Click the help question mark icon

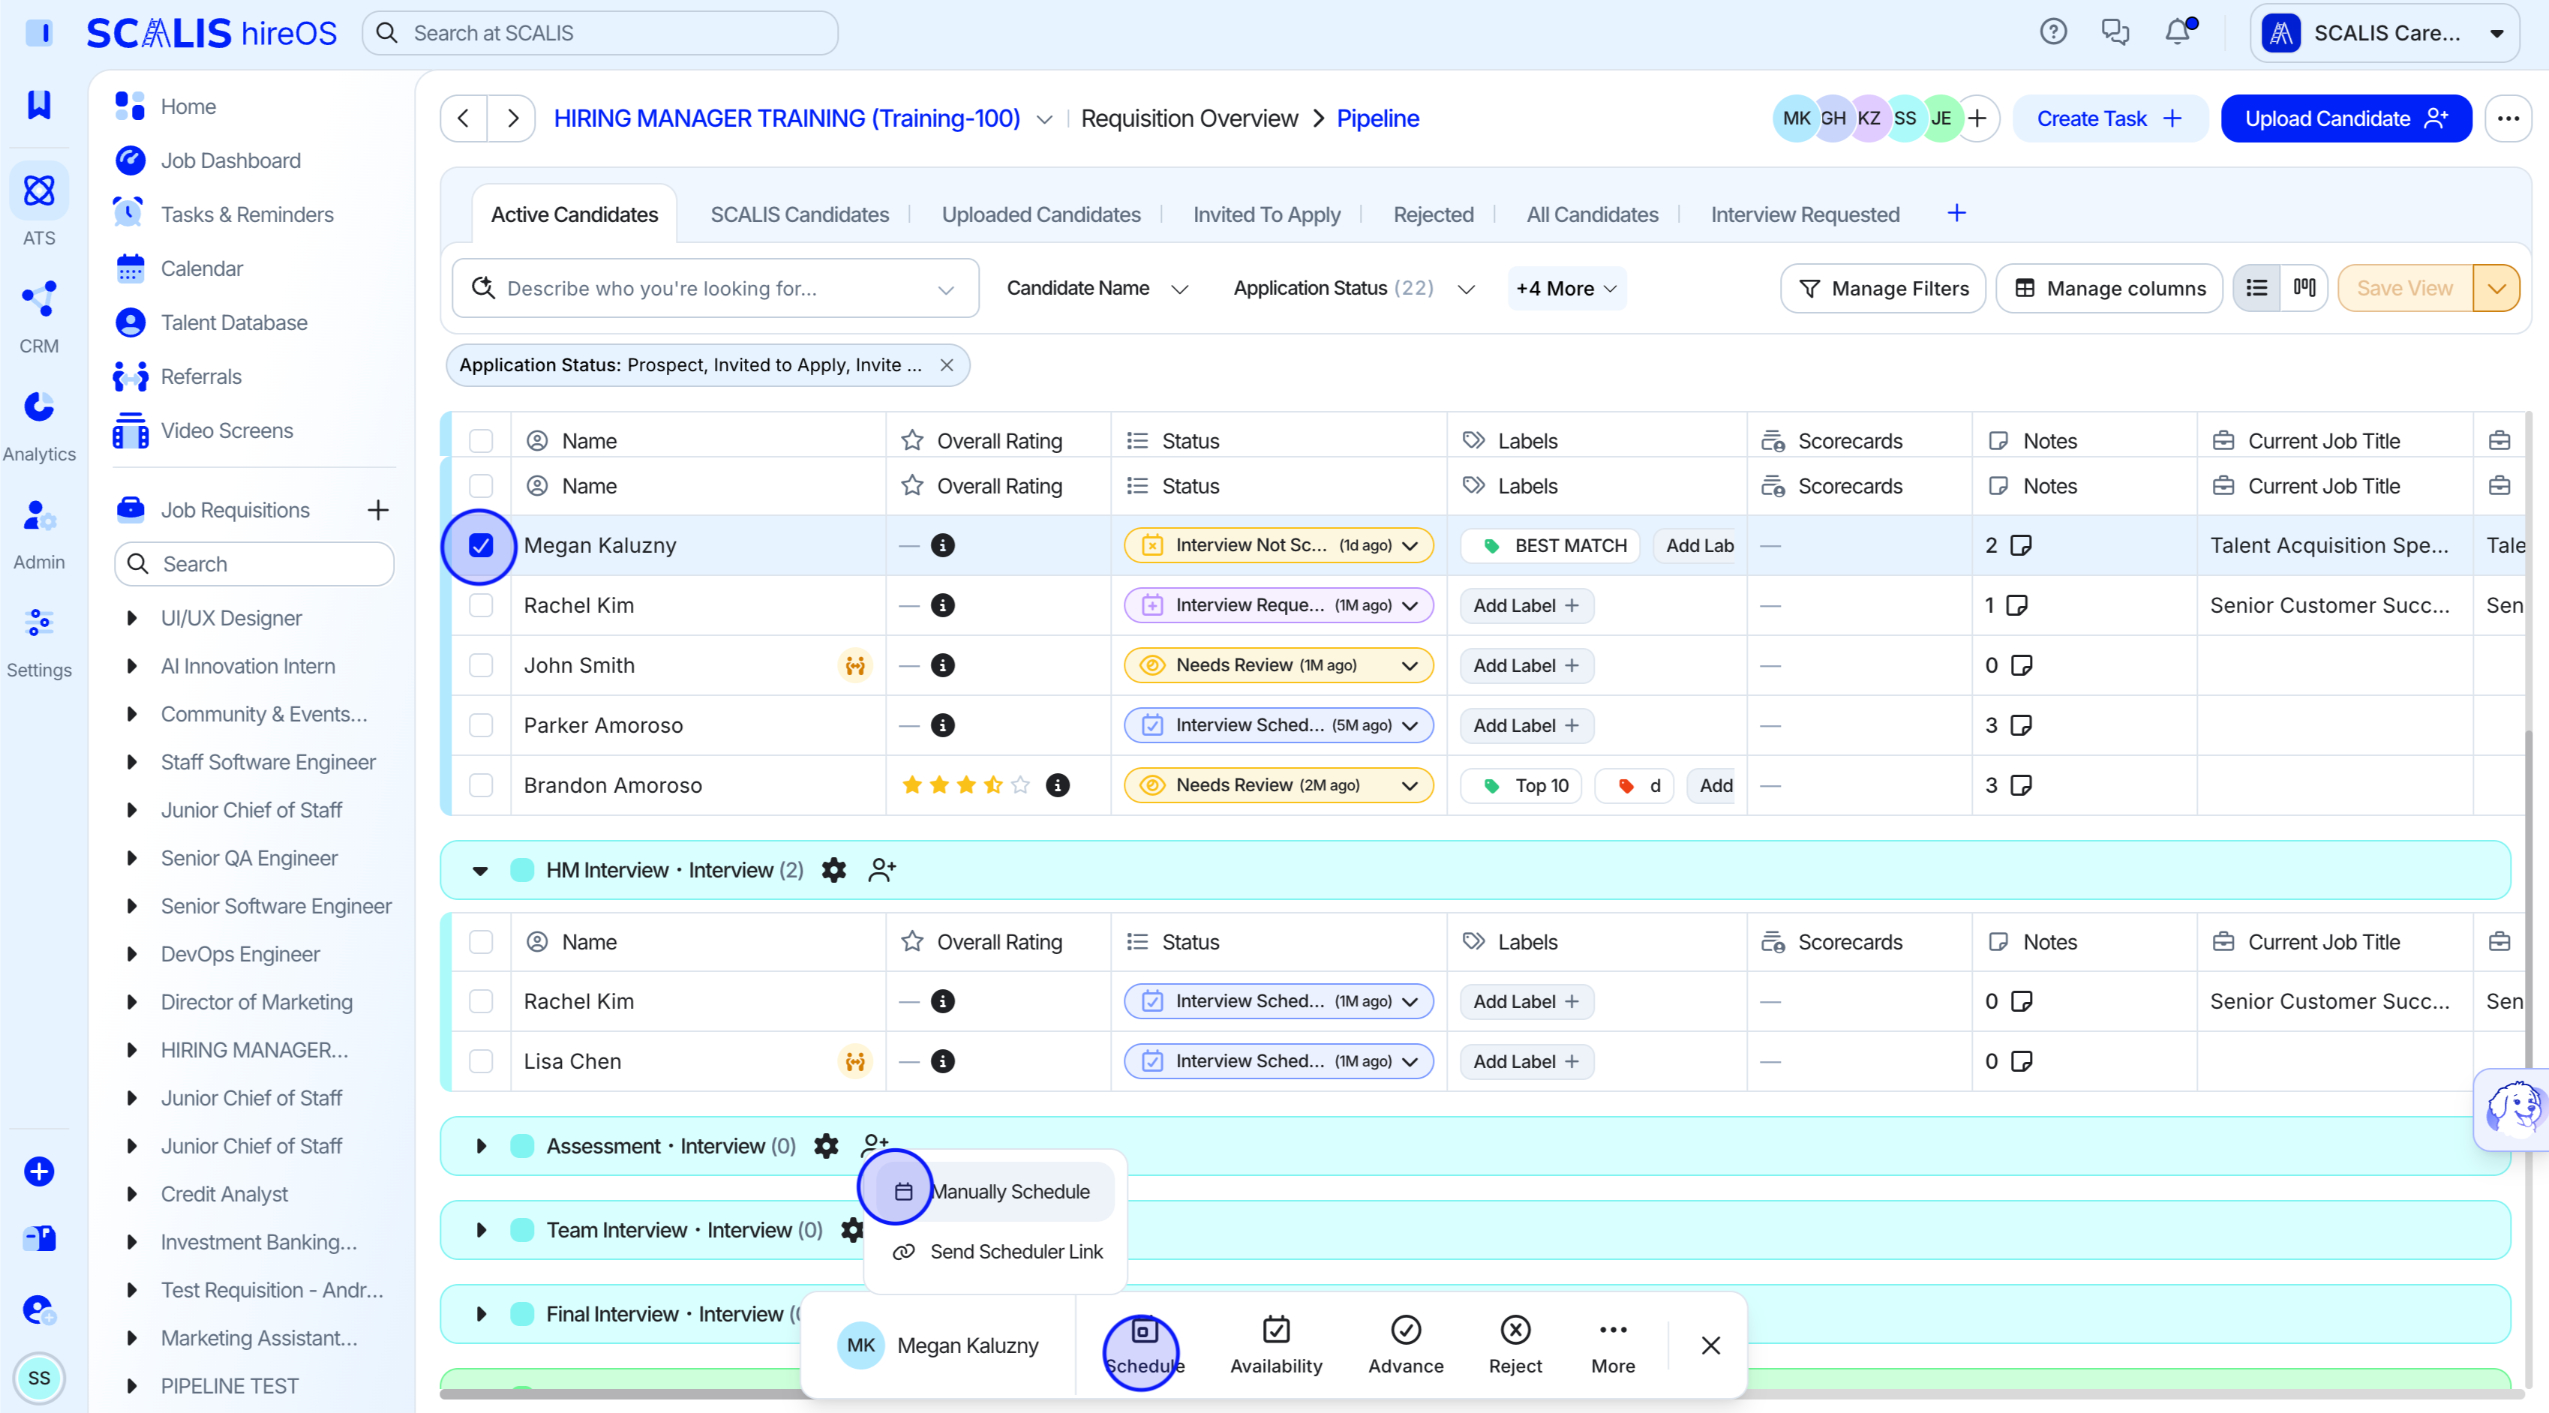point(2053,32)
